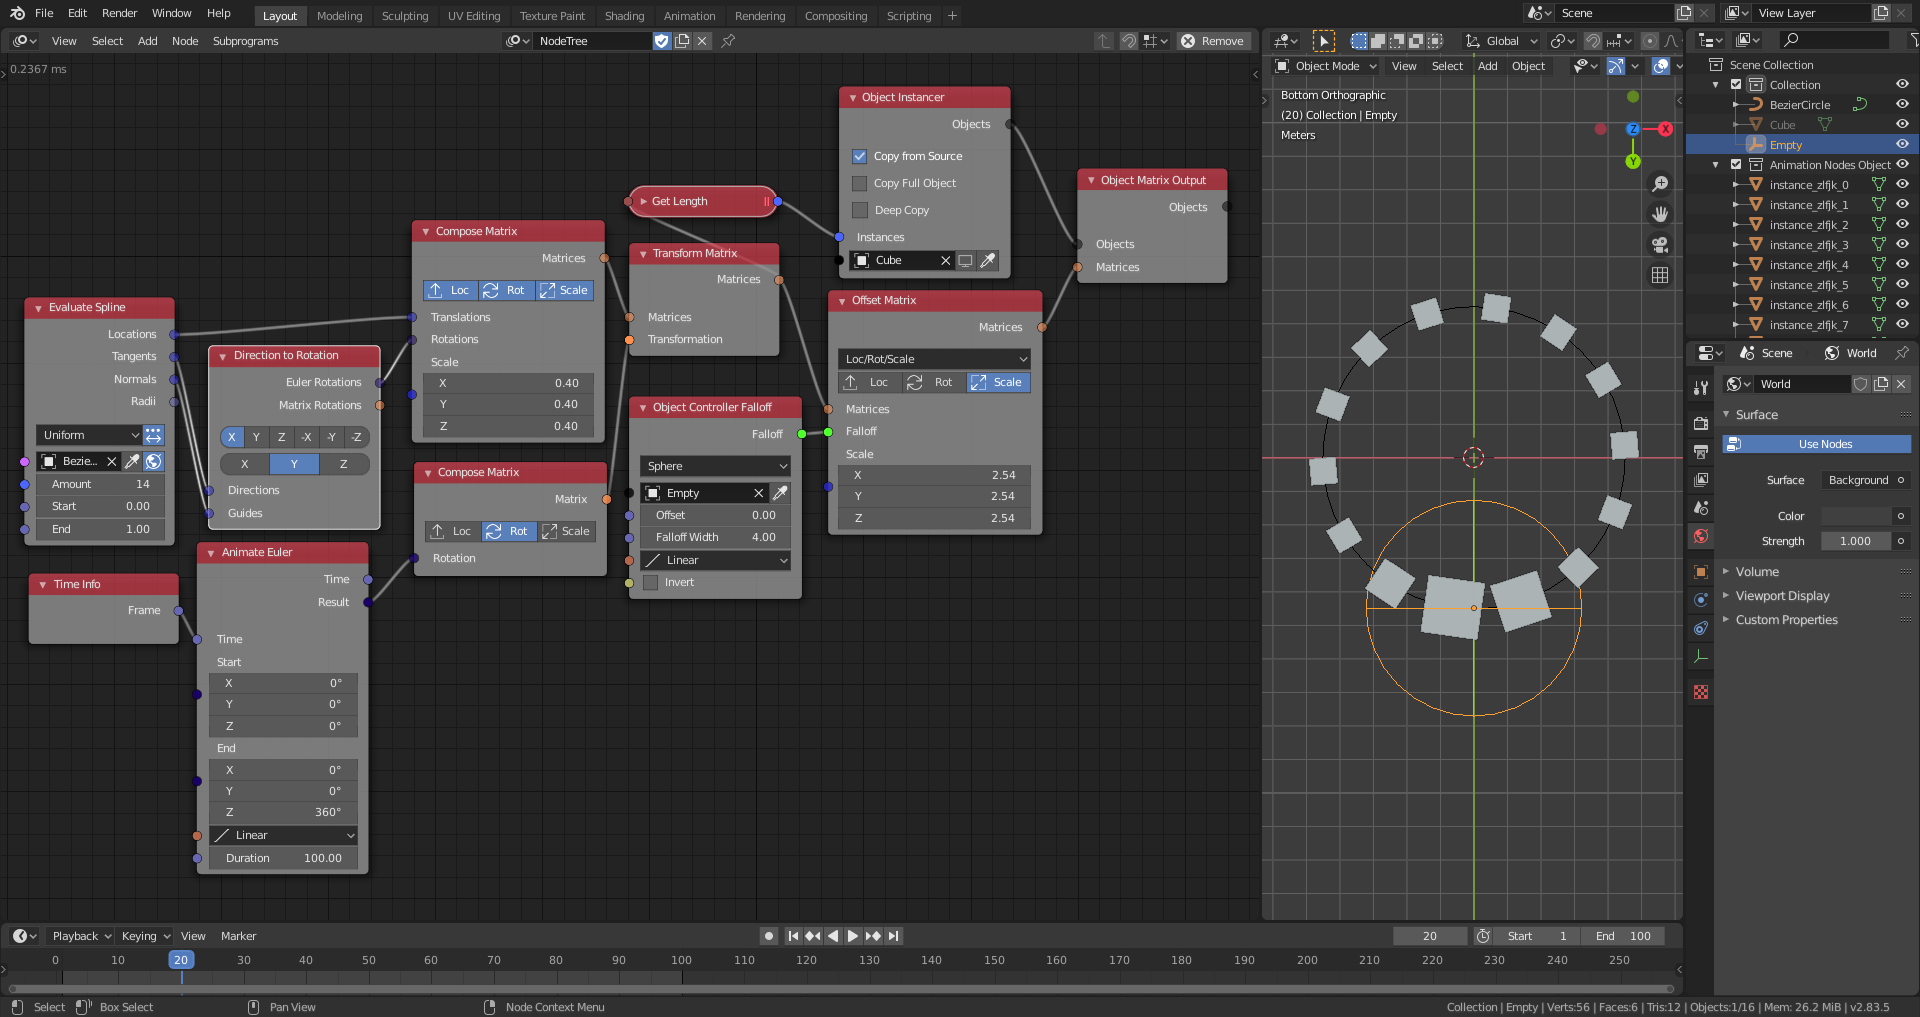The height and width of the screenshot is (1017, 1920).
Task: Select the Y guide axis in Direction to Rotation
Action: (x=294, y=464)
